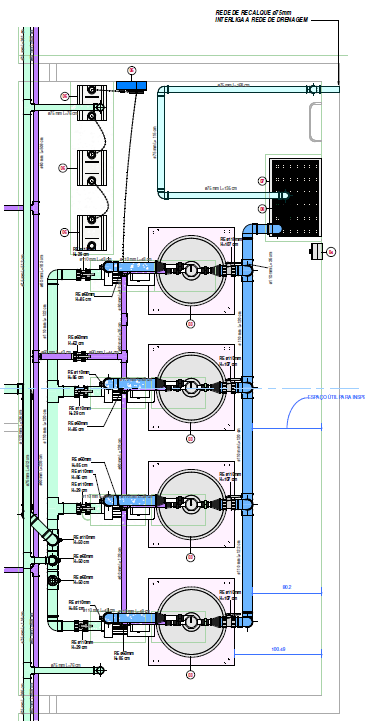Select round floor drain with grid pattern
This screenshot has width=365, height=727.
(52, 580)
